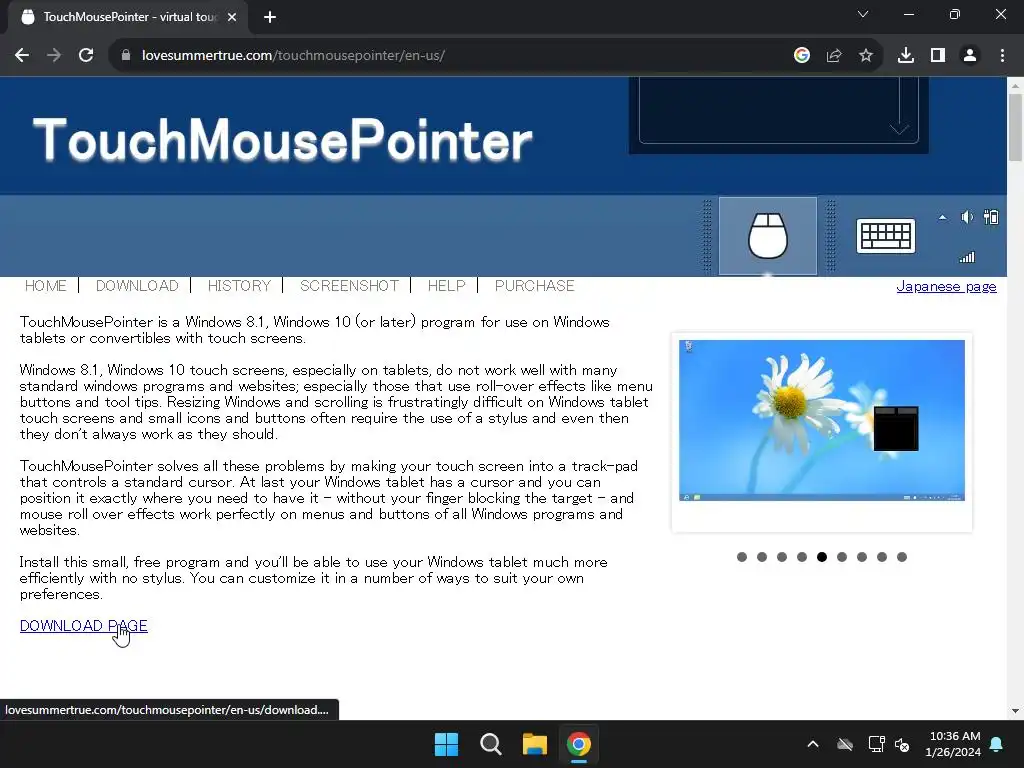Screen dimensions: 1024x768
Task: Close the TouchMousePointer tab
Action: click(232, 17)
